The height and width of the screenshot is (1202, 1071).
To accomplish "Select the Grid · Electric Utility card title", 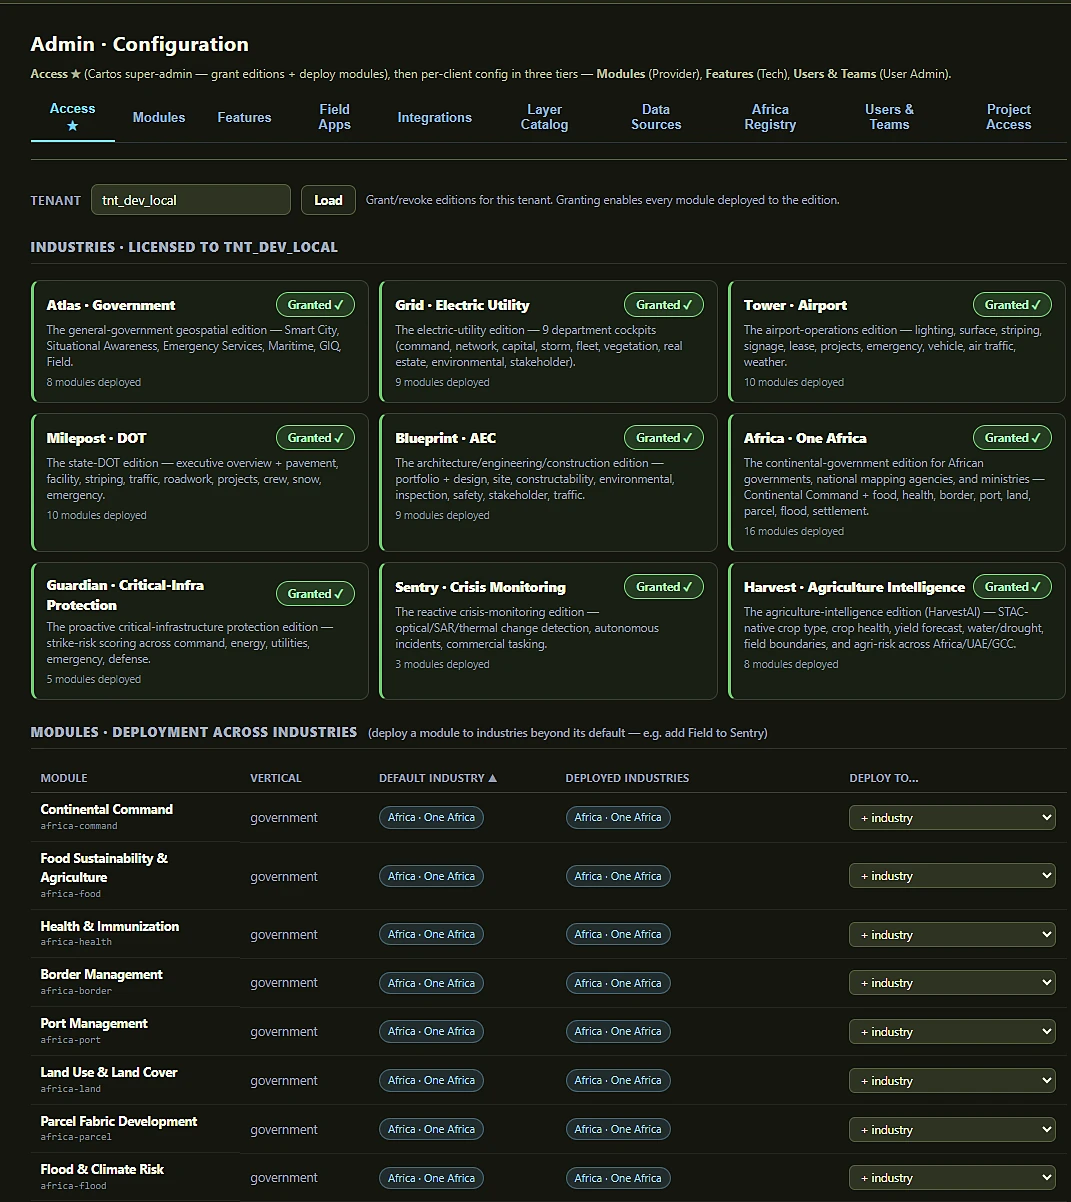I will click(462, 305).
